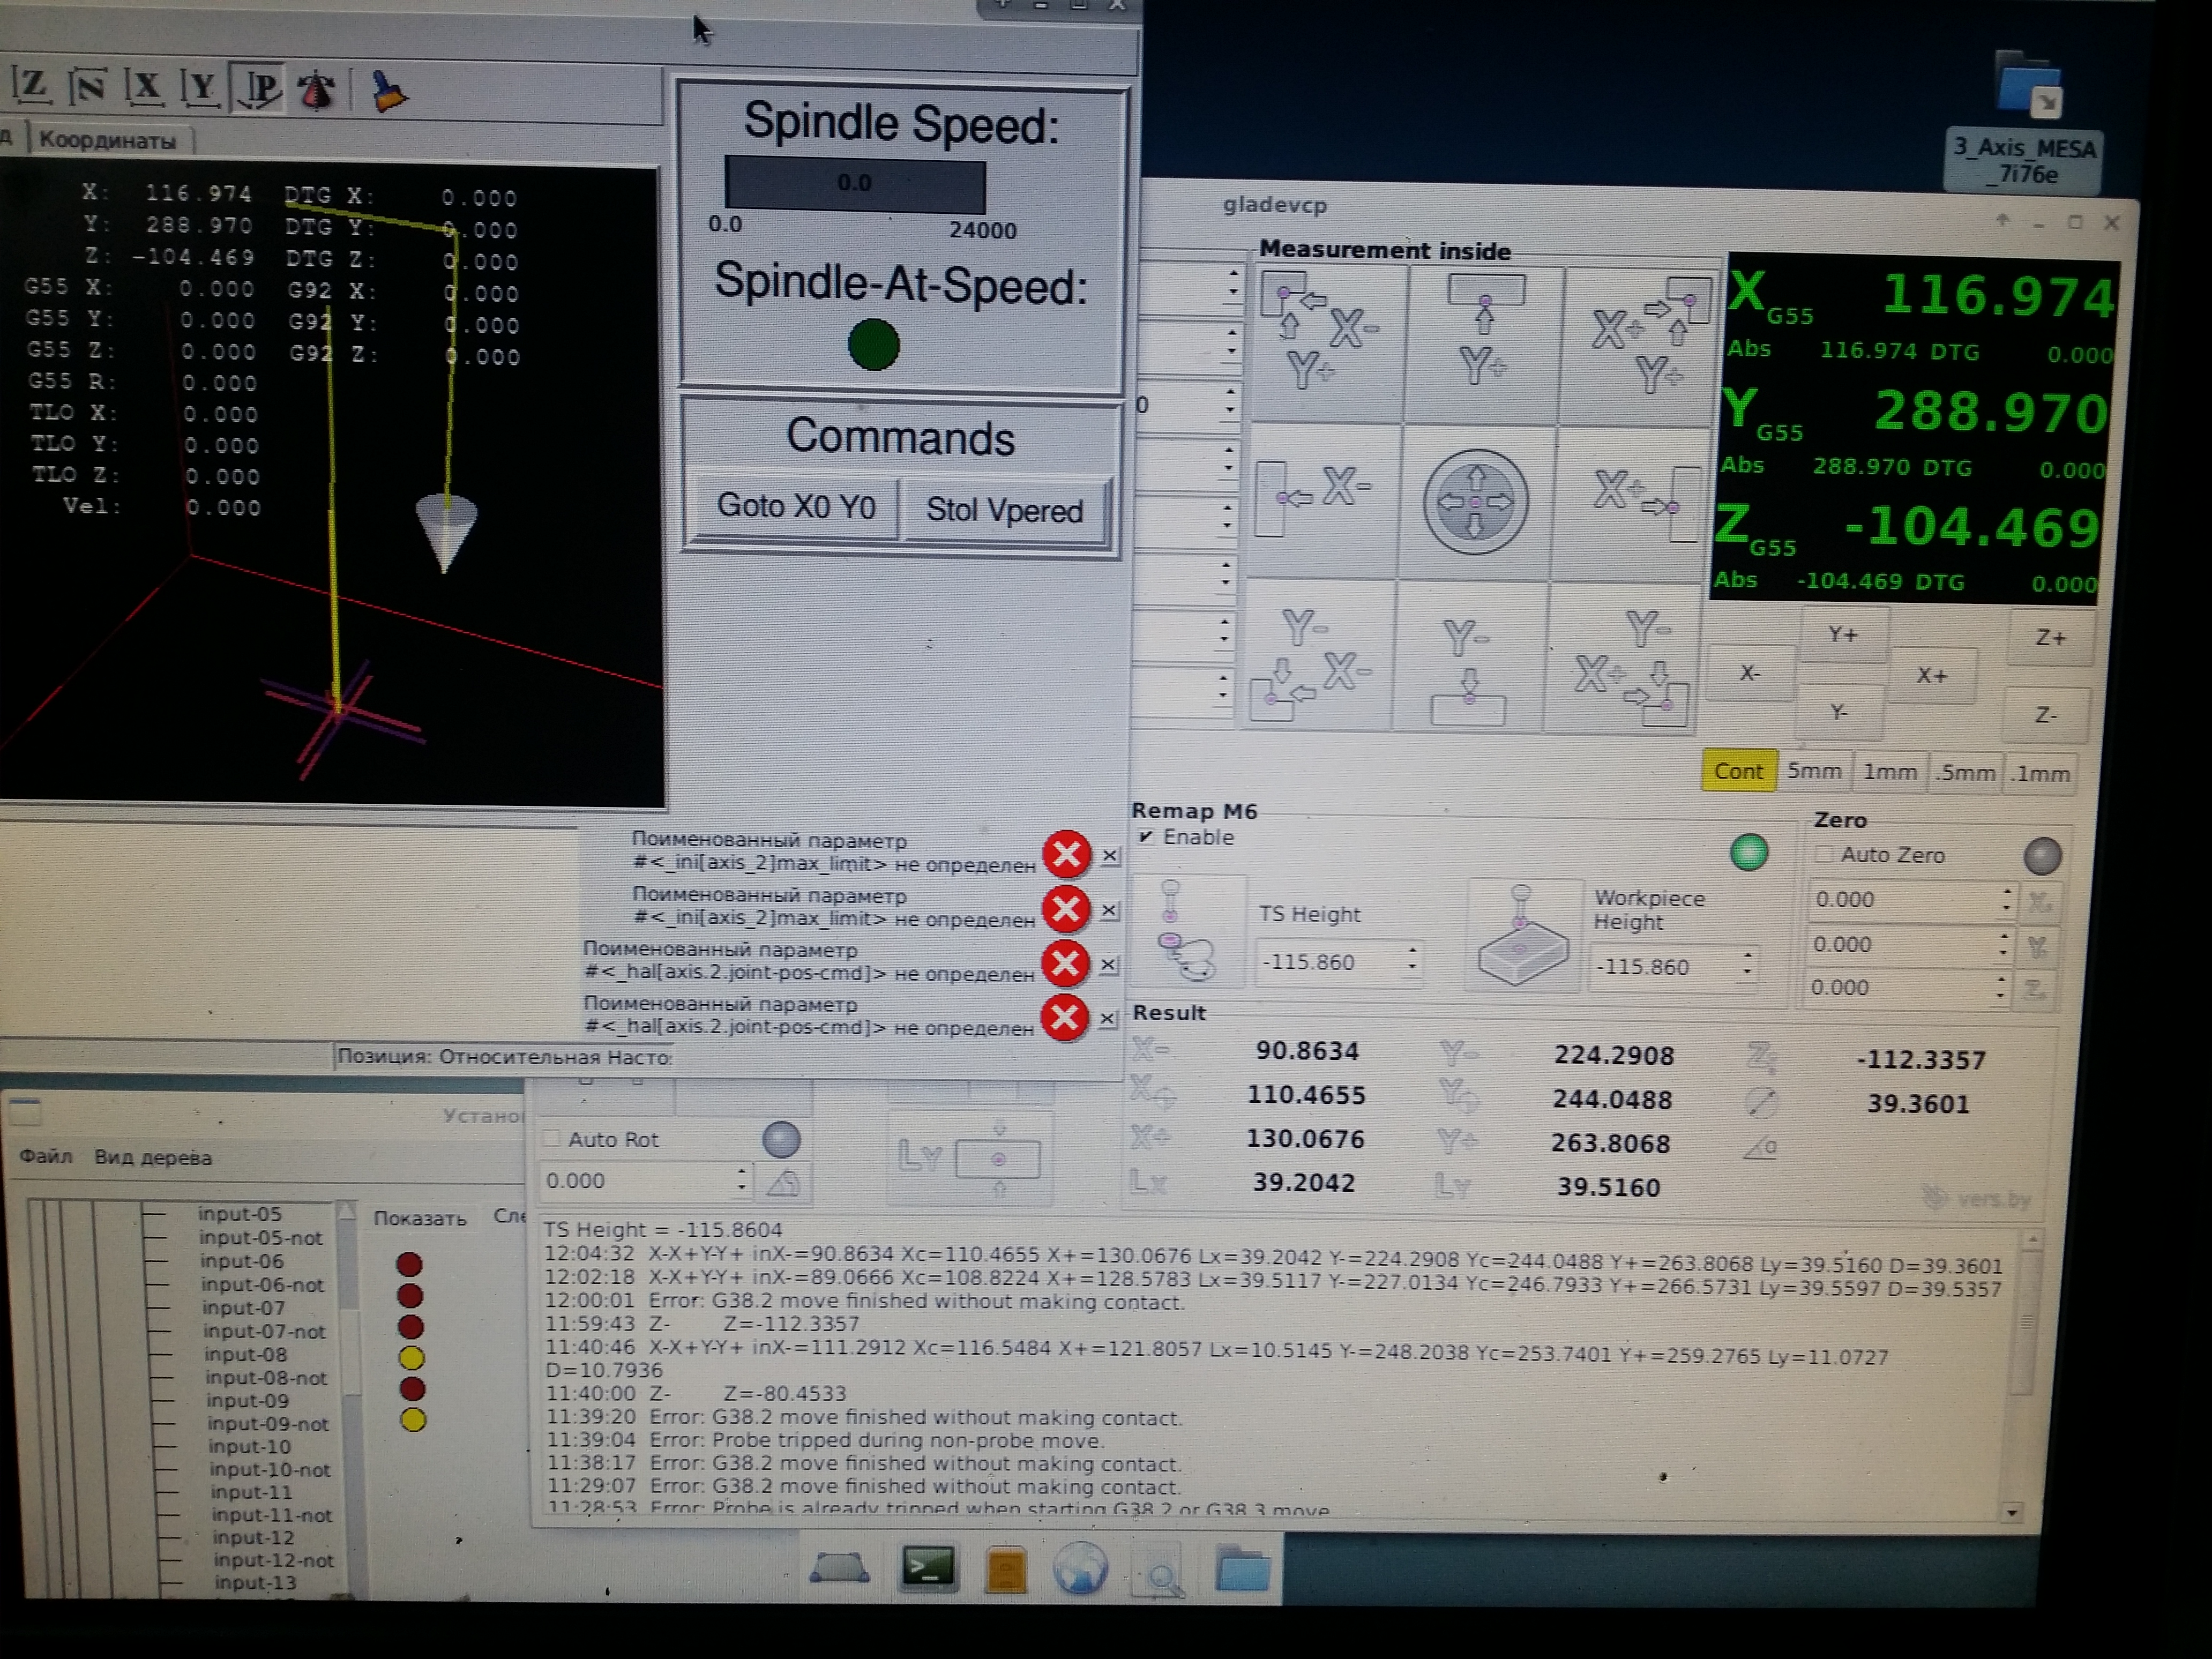
Task: Enable the Auto Zero checkbox
Action: (x=1824, y=854)
